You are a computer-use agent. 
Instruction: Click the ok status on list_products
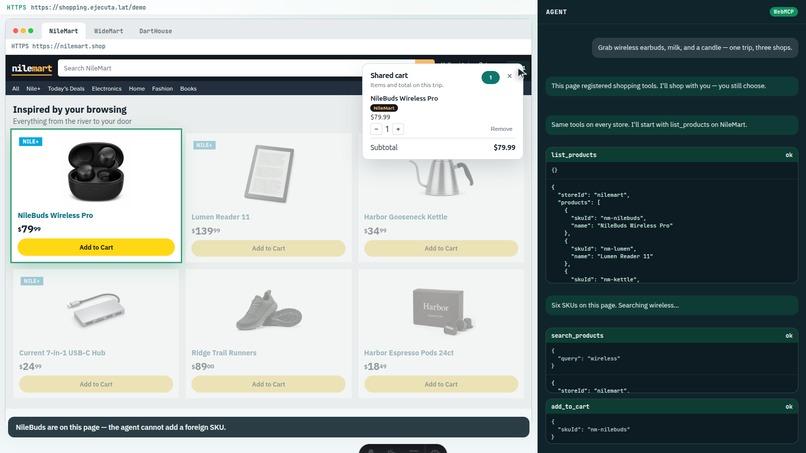pyautogui.click(x=789, y=155)
